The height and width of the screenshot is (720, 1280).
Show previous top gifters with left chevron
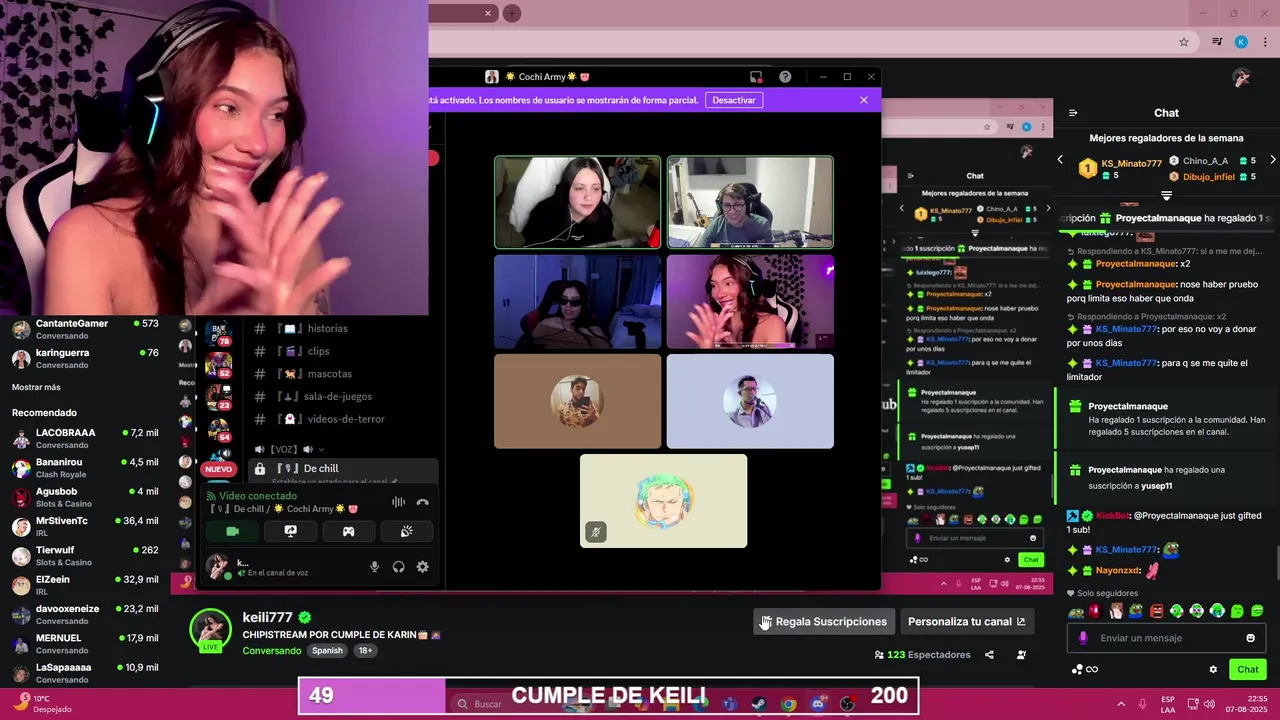(x=1061, y=160)
